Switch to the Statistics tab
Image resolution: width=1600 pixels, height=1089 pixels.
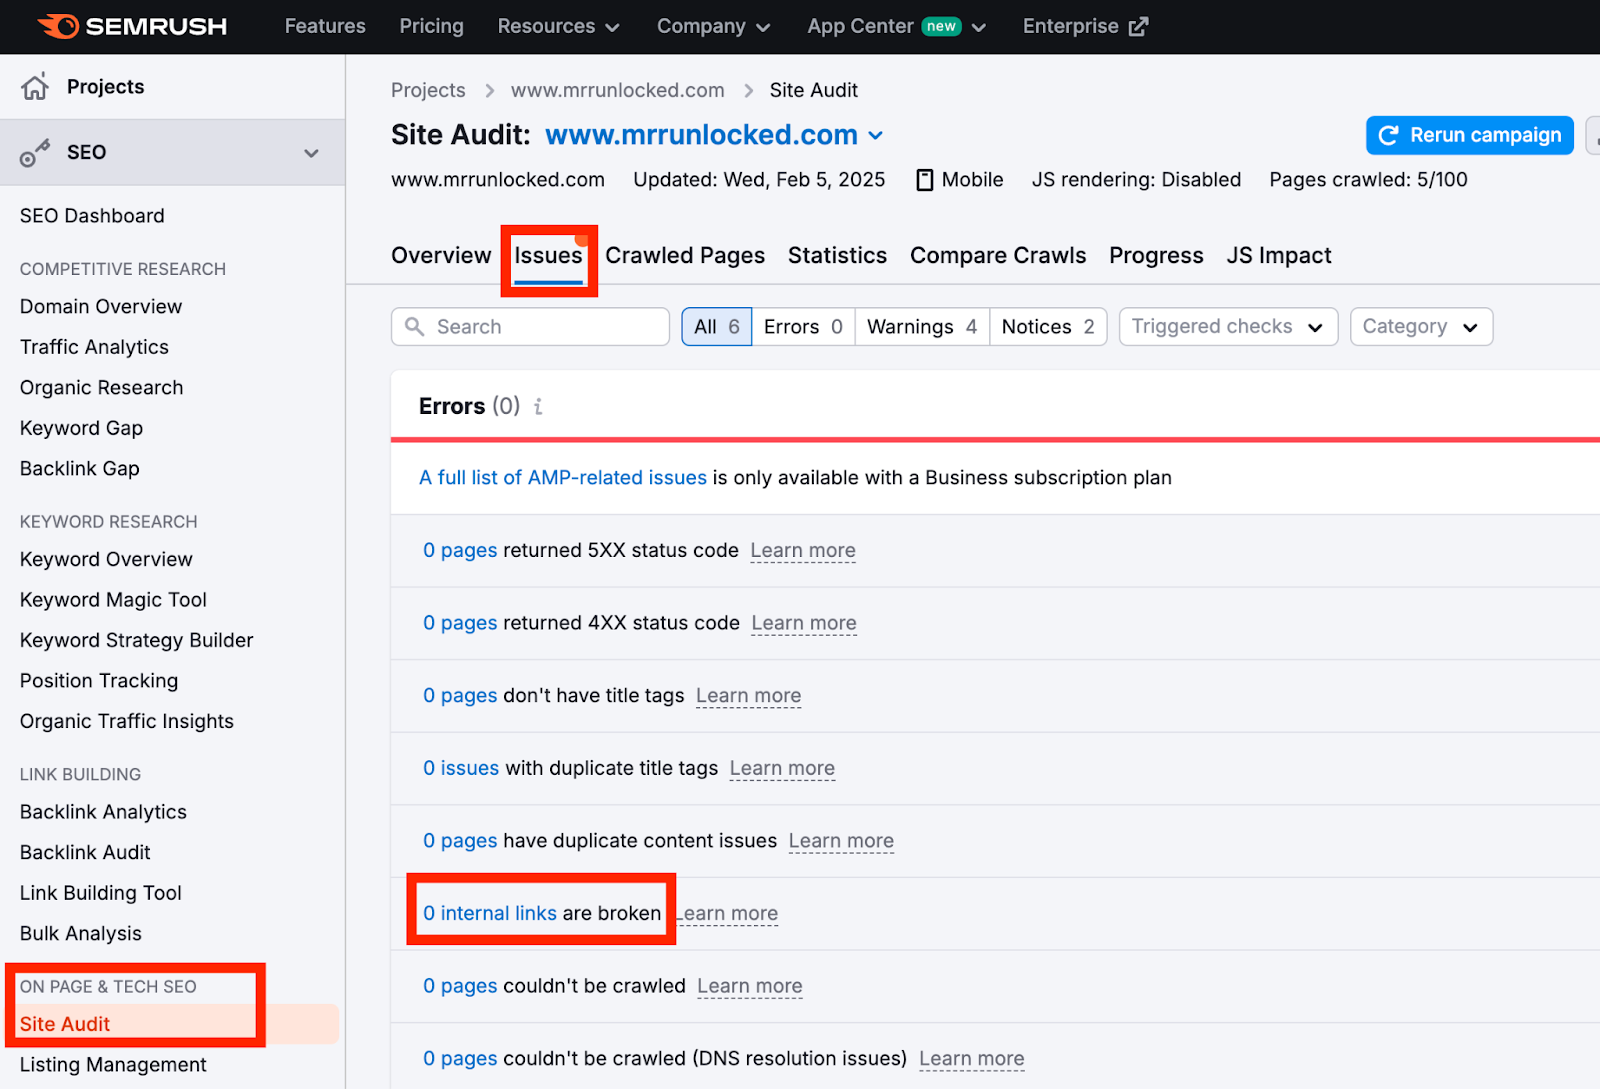point(837,255)
